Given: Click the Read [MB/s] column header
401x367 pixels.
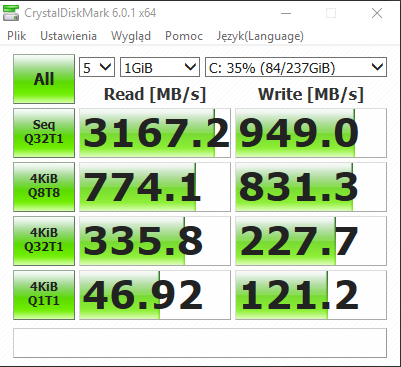Looking at the screenshot, I should (155, 94).
